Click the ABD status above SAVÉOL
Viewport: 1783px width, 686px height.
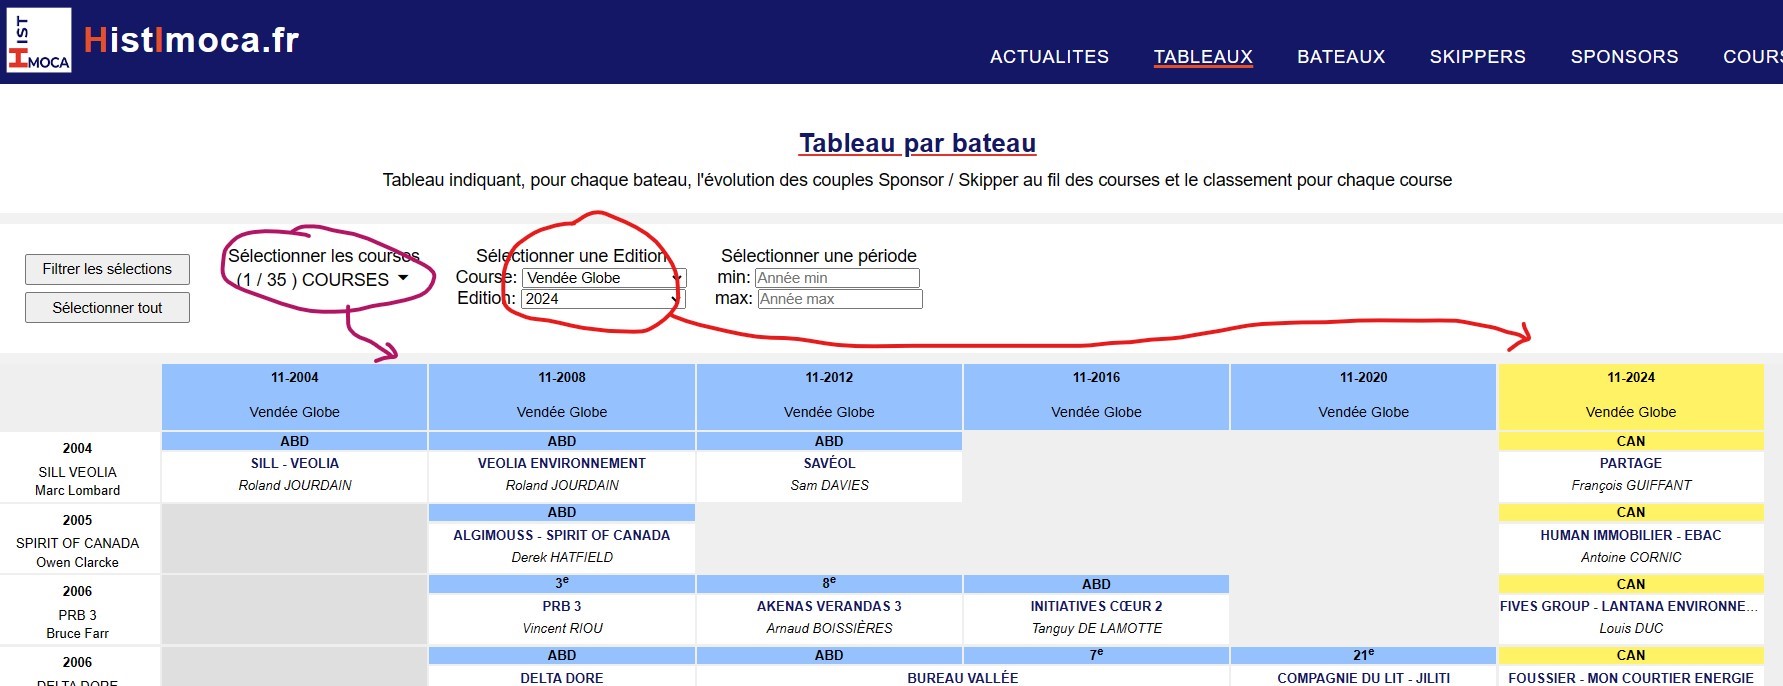click(829, 441)
